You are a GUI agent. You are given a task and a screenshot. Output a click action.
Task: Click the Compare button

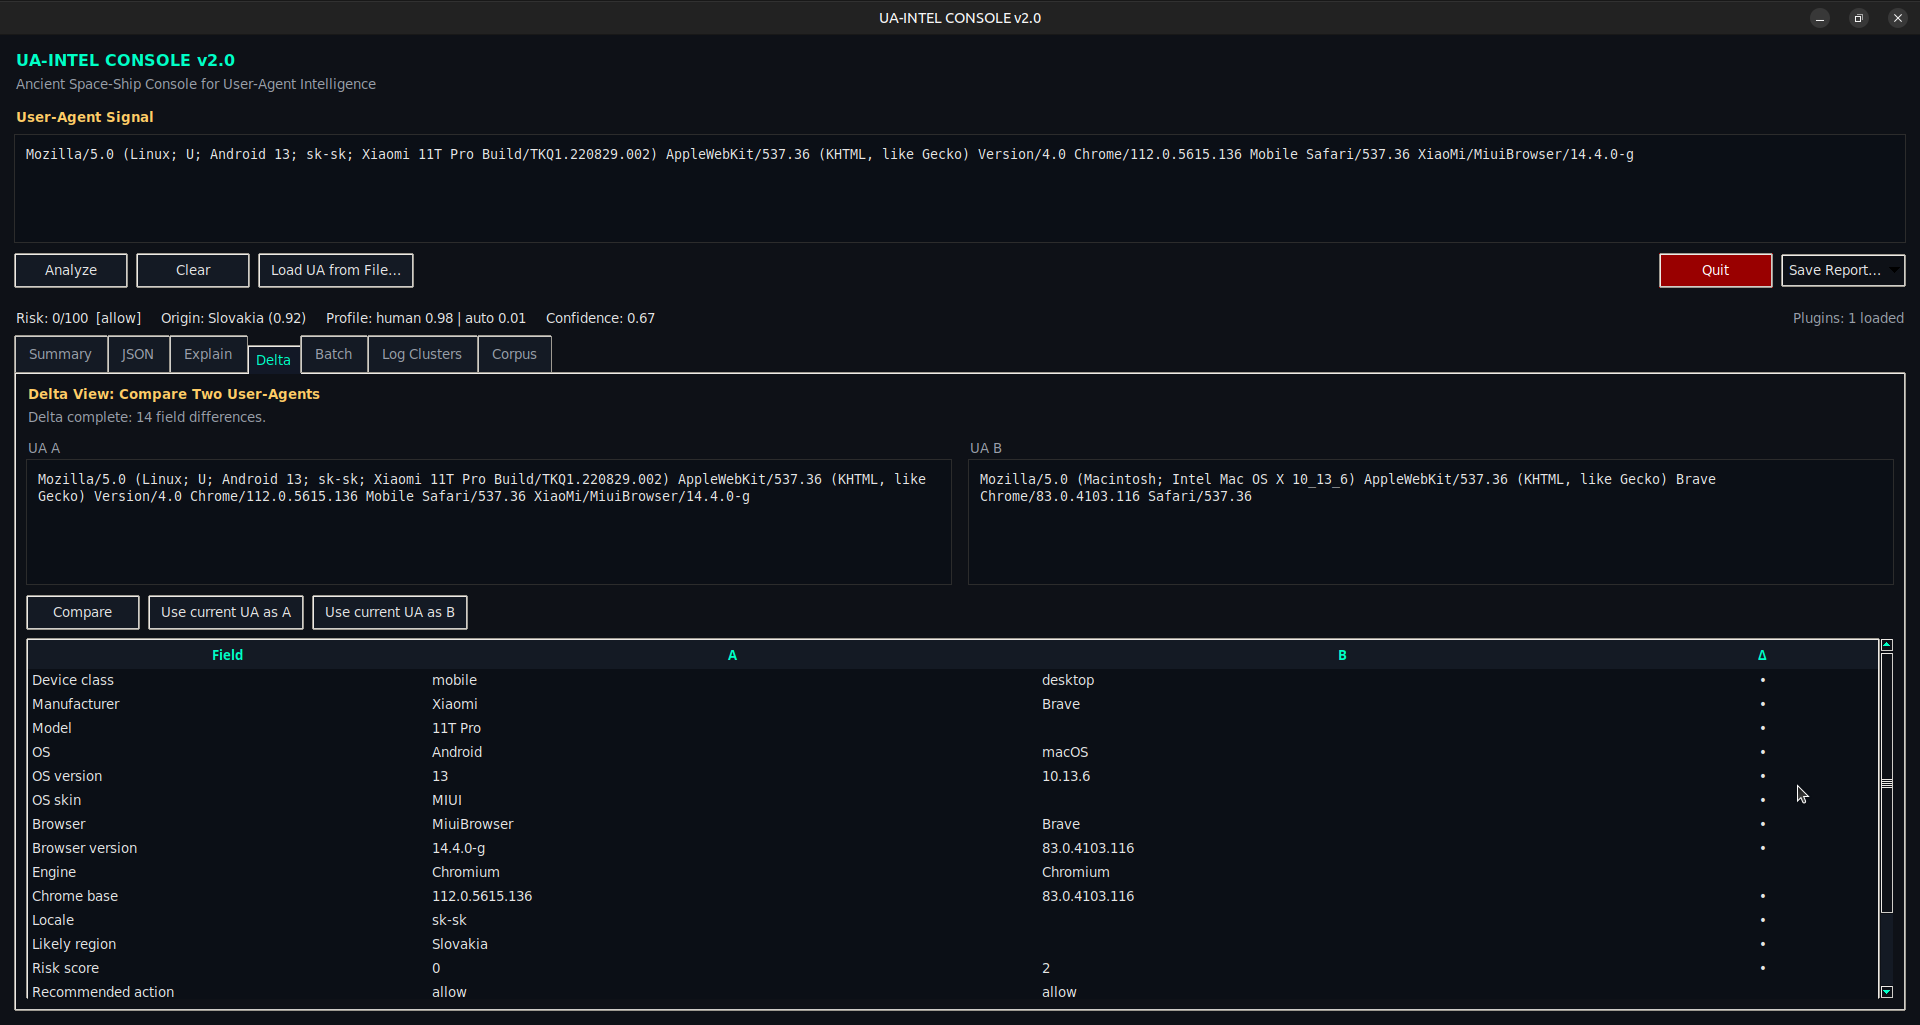tap(82, 612)
